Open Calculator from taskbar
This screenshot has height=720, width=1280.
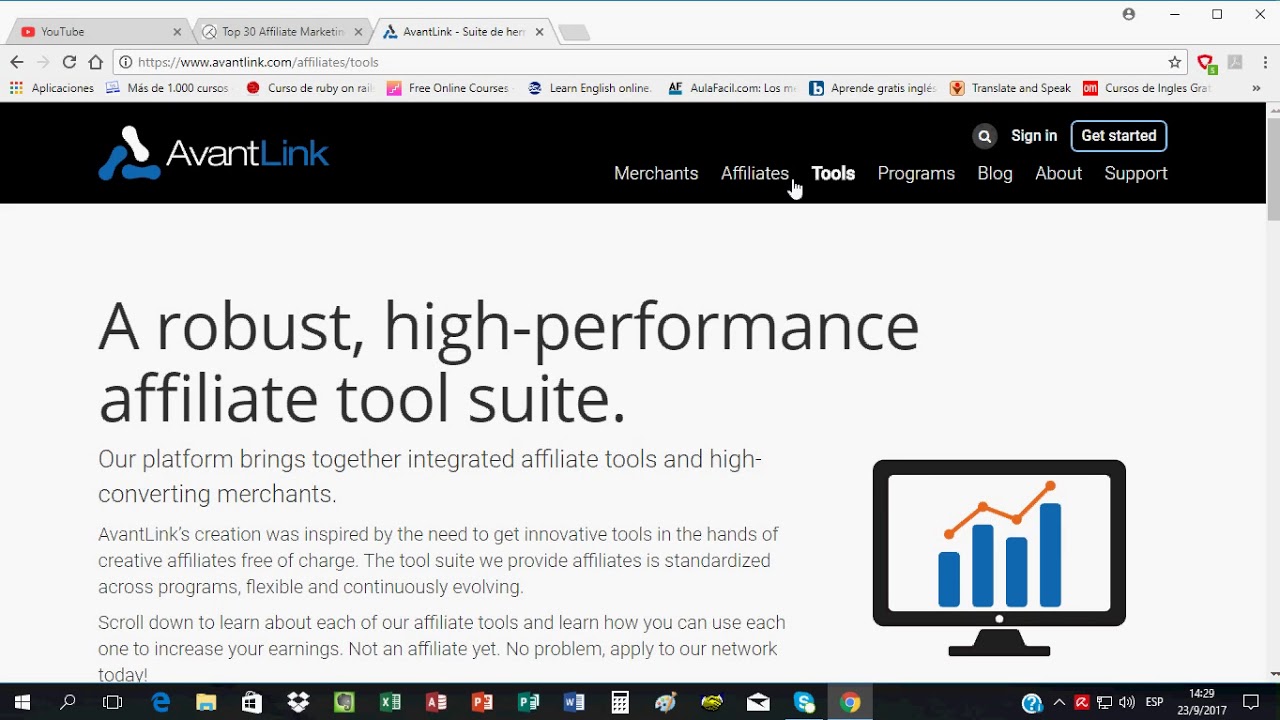coord(620,702)
